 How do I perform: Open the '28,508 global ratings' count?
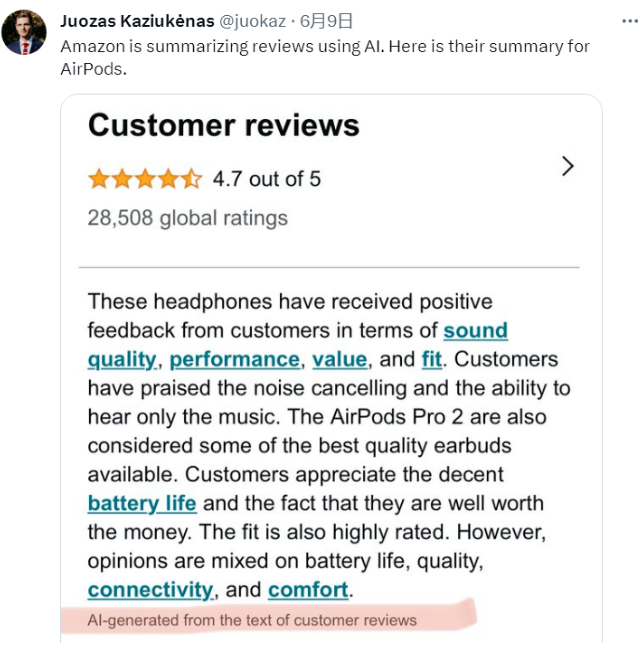pyautogui.click(x=187, y=218)
